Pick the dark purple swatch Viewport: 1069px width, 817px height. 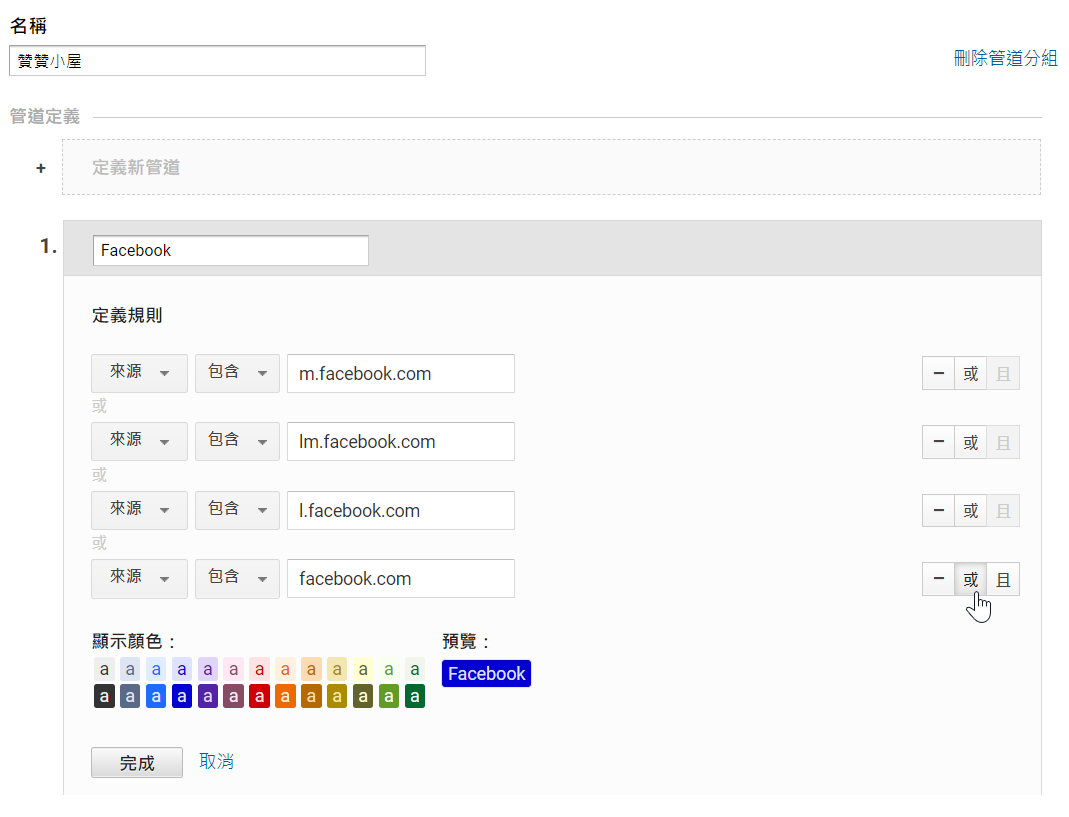click(208, 696)
